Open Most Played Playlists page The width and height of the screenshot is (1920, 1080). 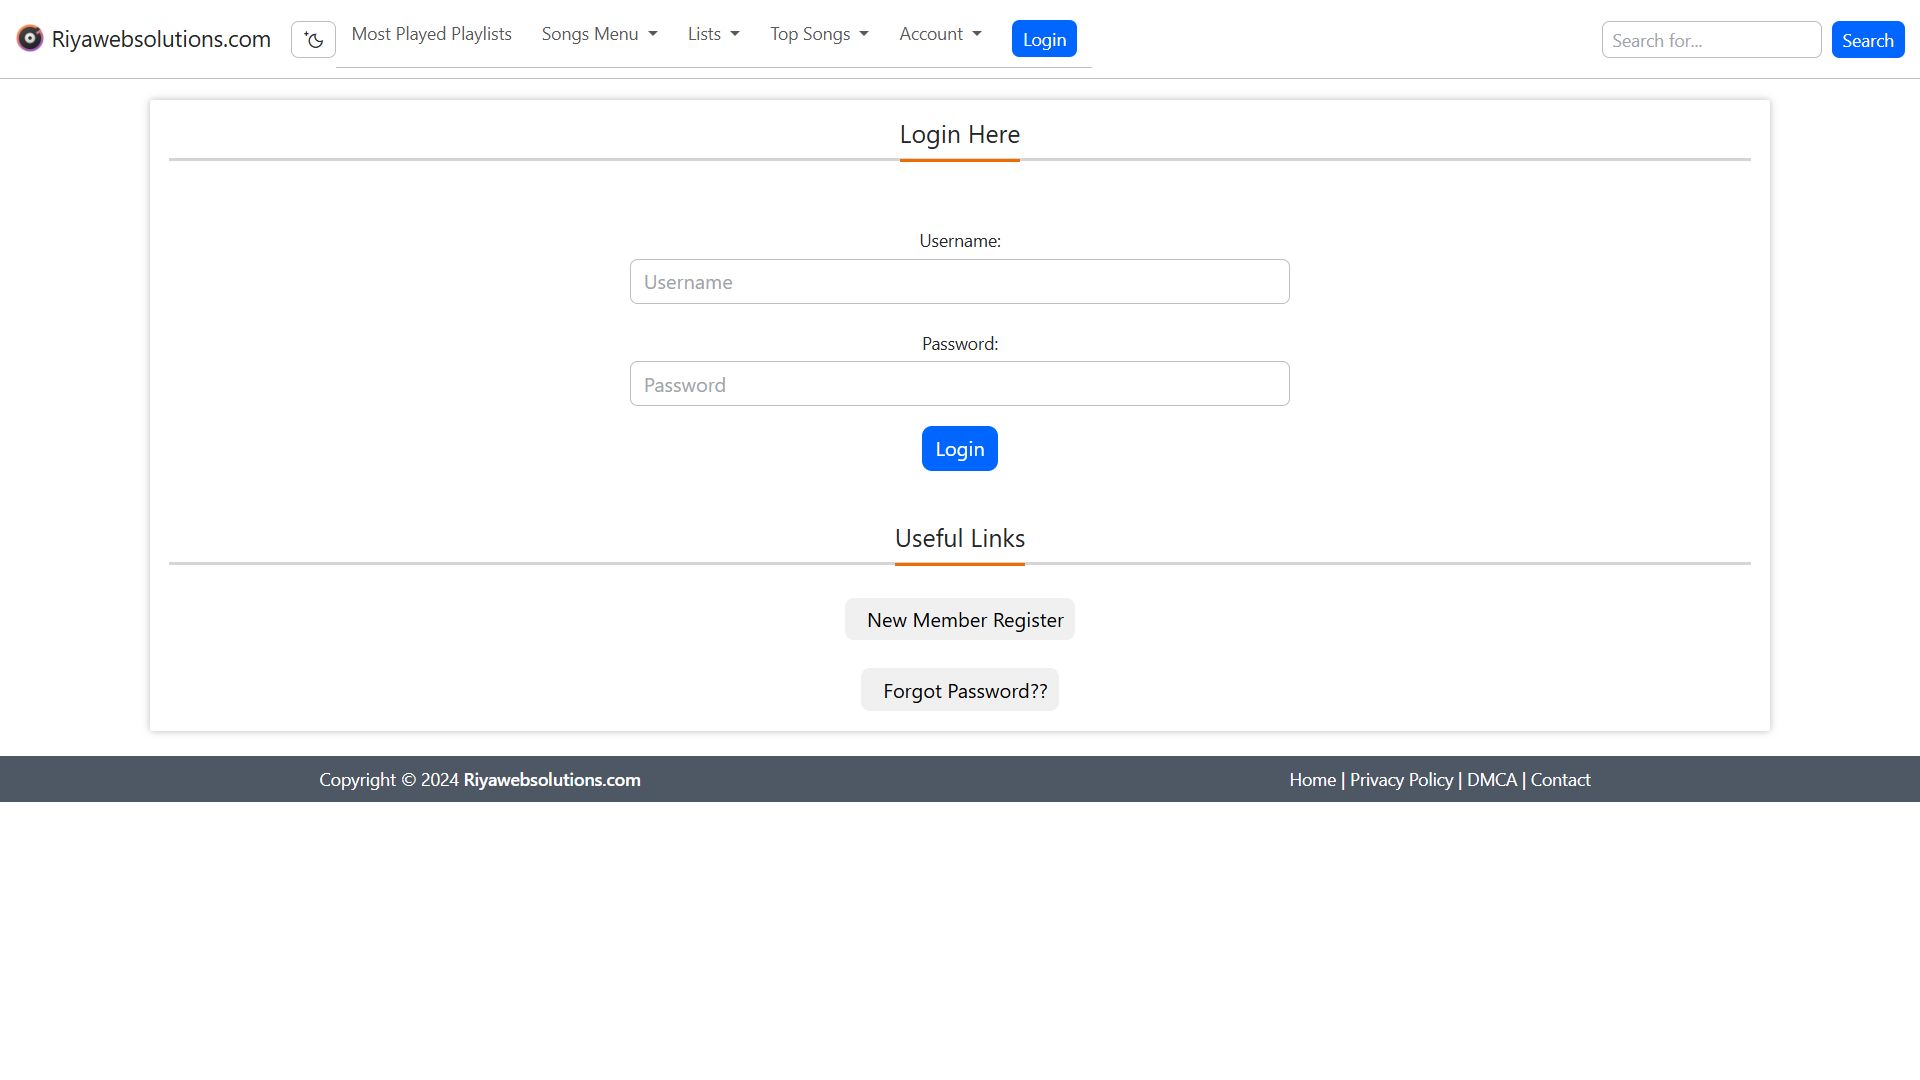pyautogui.click(x=431, y=34)
